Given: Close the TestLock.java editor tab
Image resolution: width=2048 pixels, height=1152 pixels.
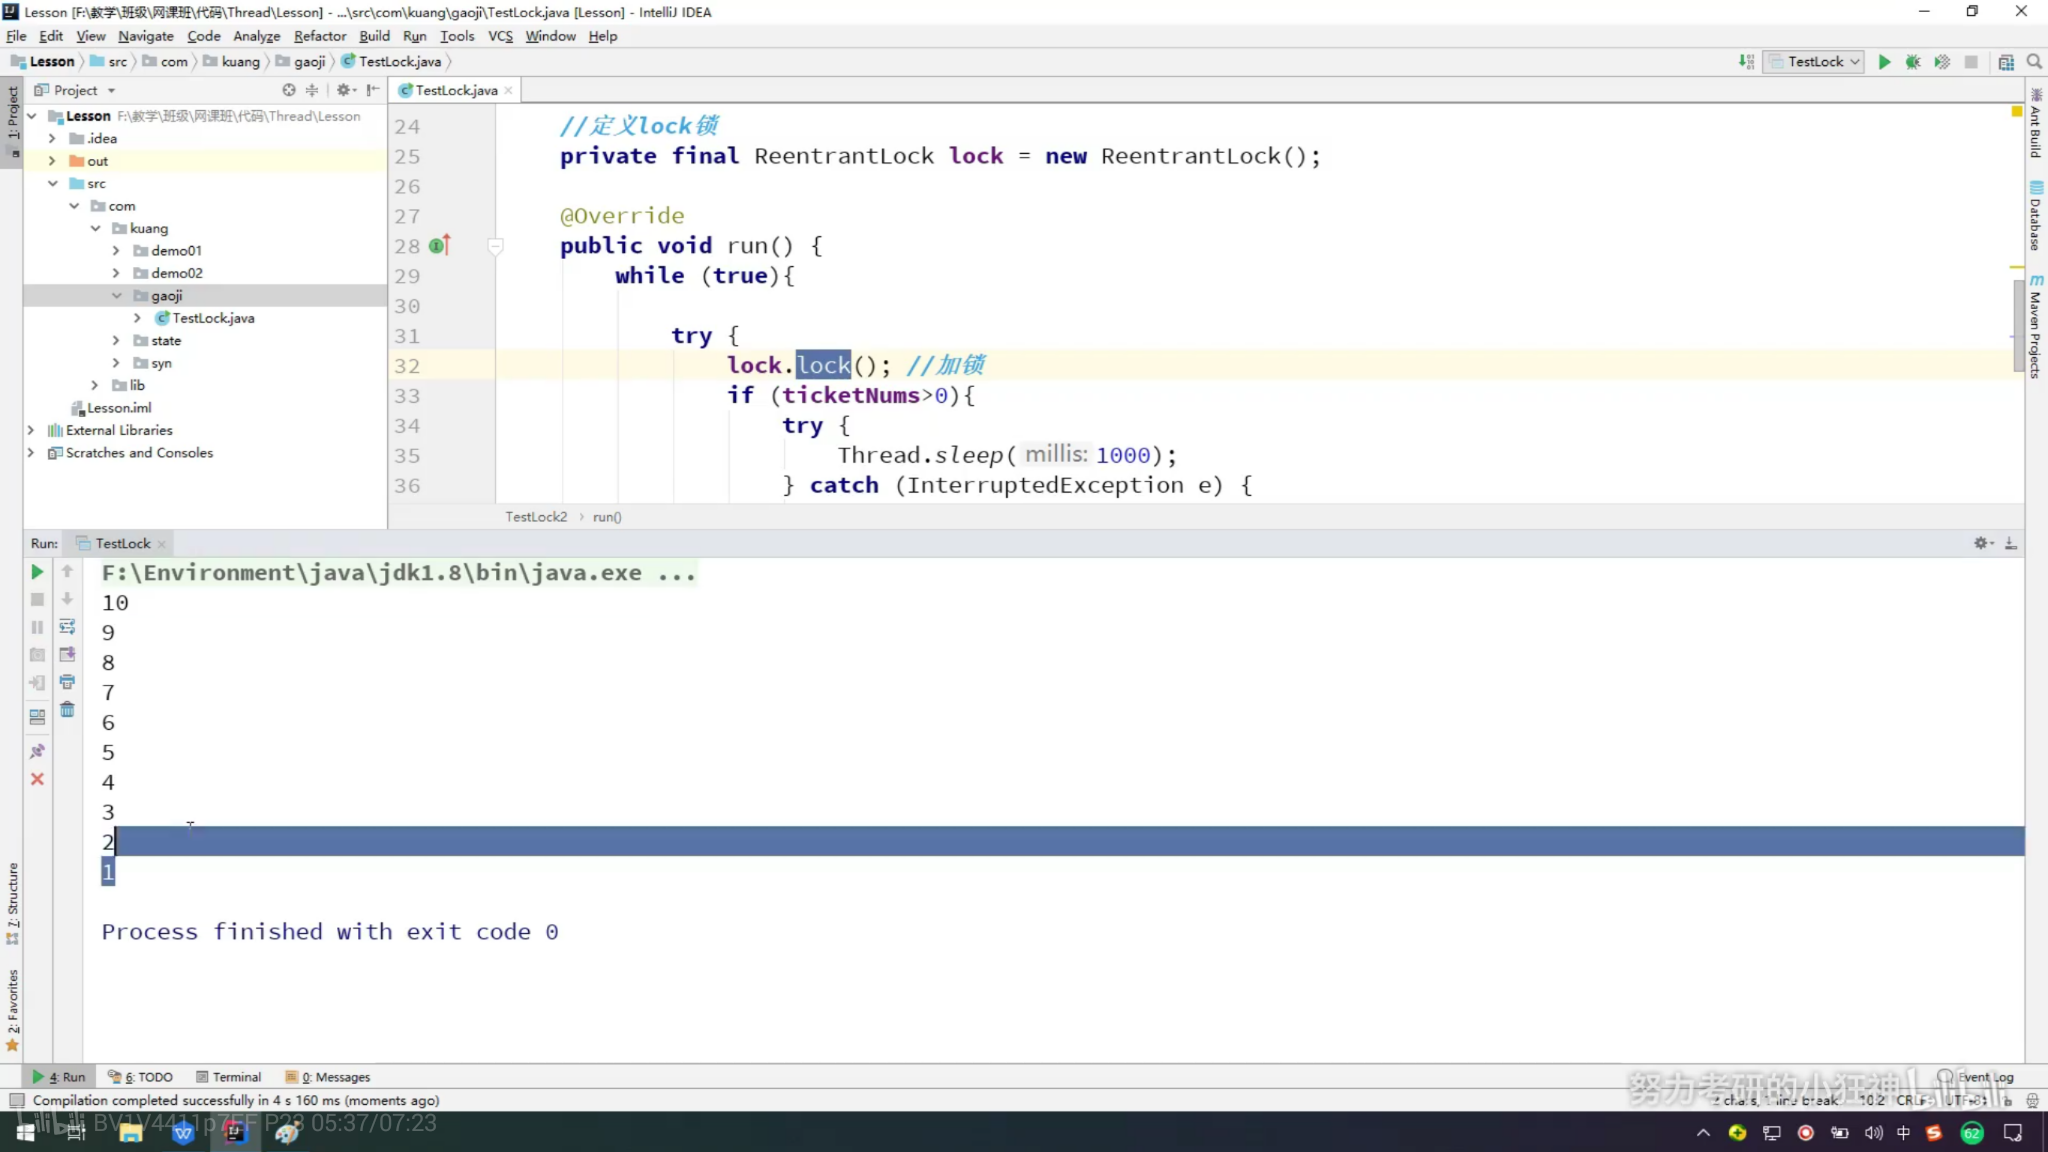Looking at the screenshot, I should [x=508, y=90].
